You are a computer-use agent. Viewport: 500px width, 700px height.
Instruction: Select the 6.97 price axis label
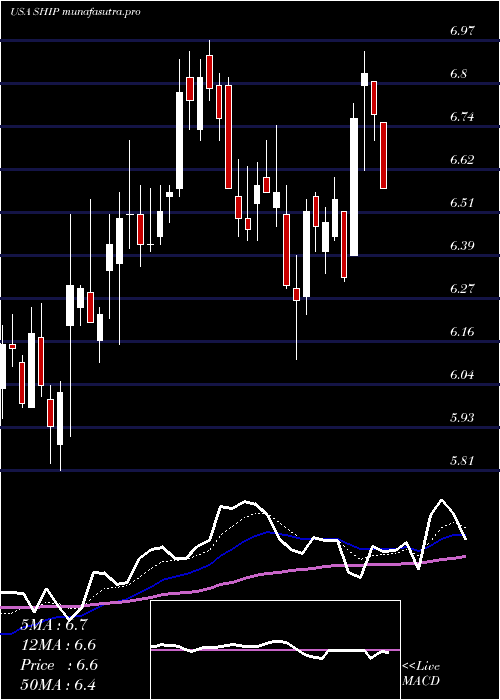tap(463, 31)
